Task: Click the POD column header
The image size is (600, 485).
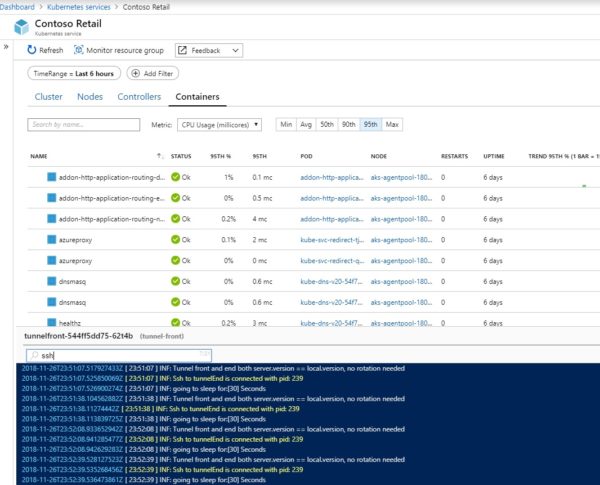Action: [307, 156]
